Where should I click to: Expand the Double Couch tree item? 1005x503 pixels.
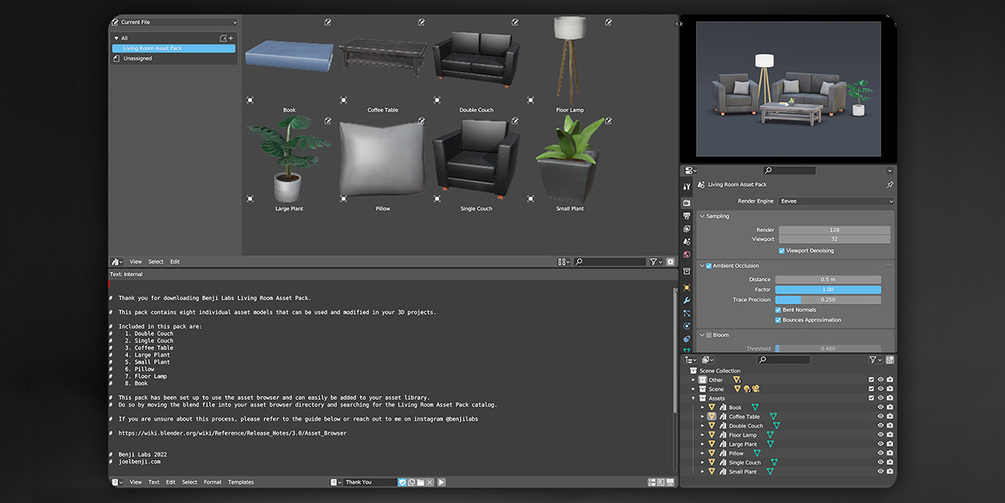702,425
